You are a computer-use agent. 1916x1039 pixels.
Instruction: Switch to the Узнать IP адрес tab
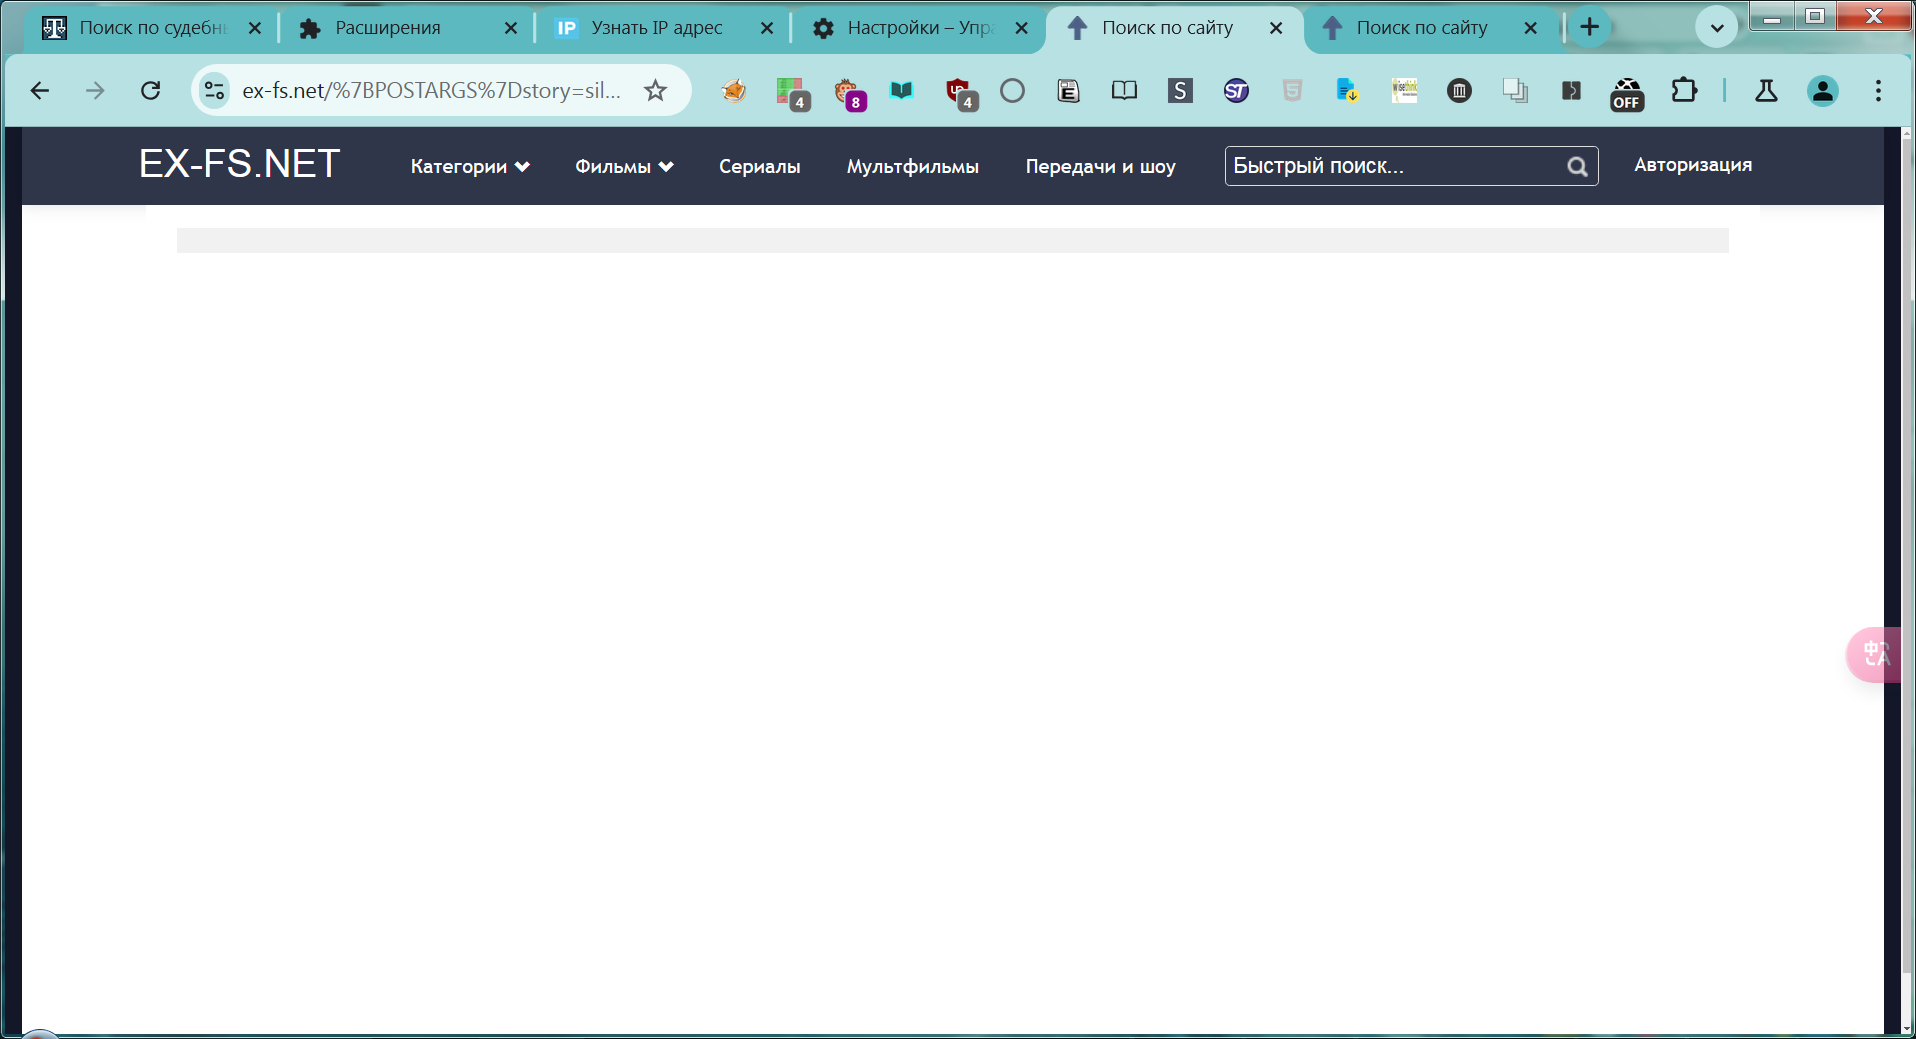[656, 28]
